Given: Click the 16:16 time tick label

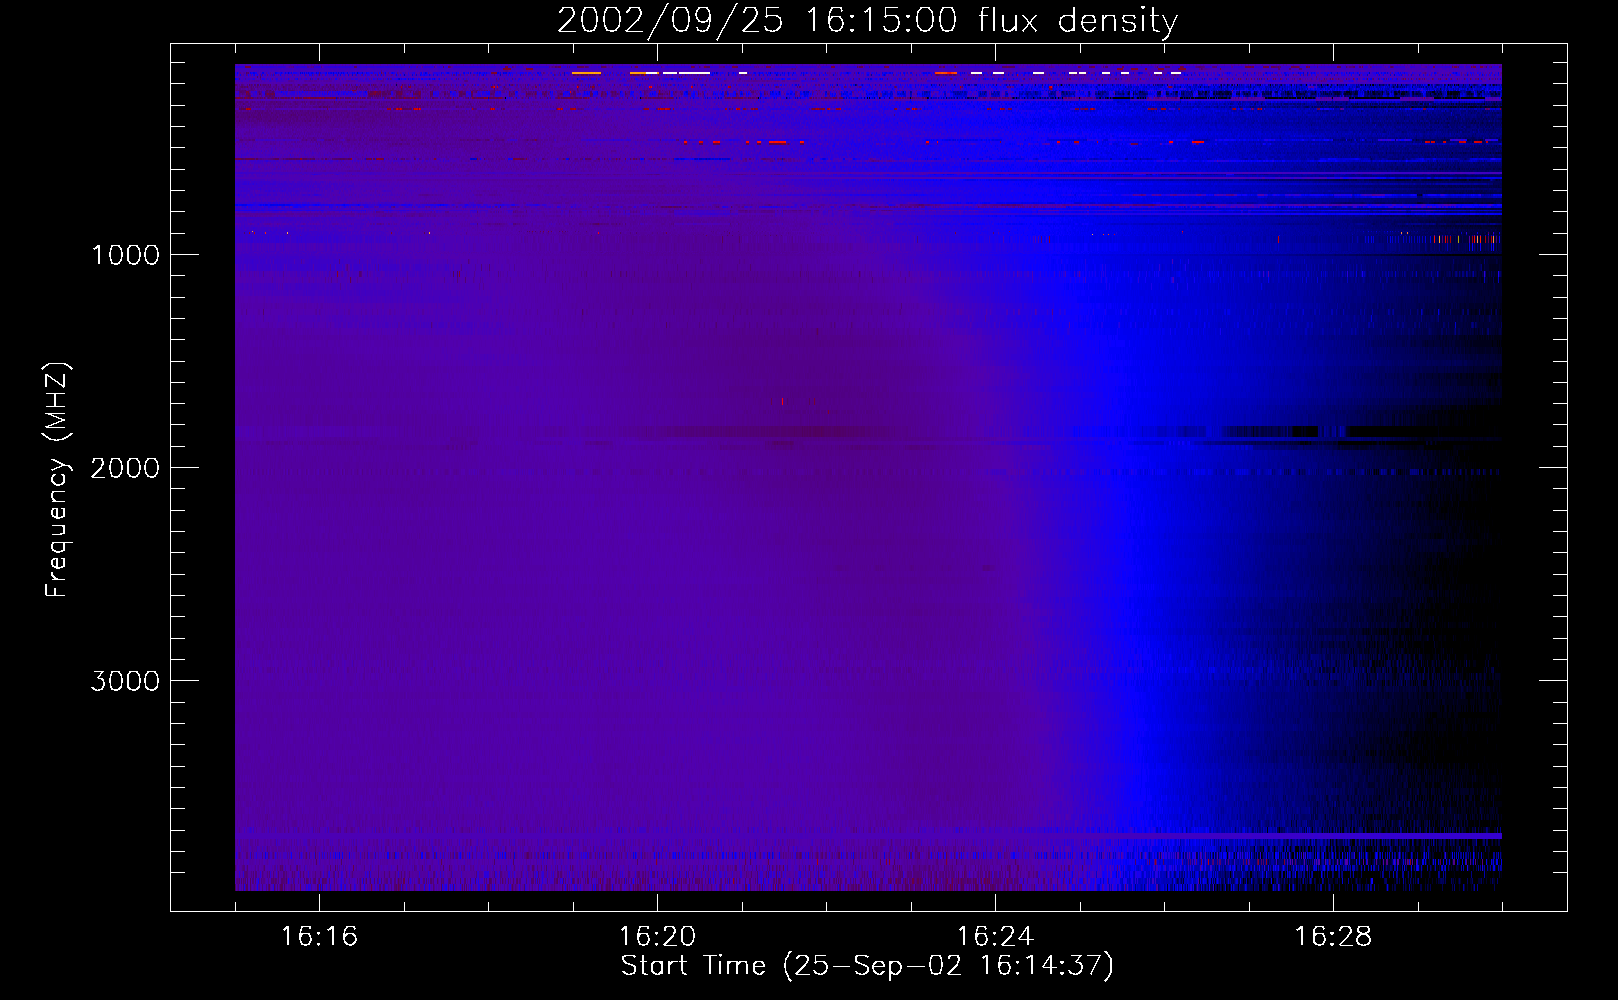Looking at the screenshot, I should 319,937.
